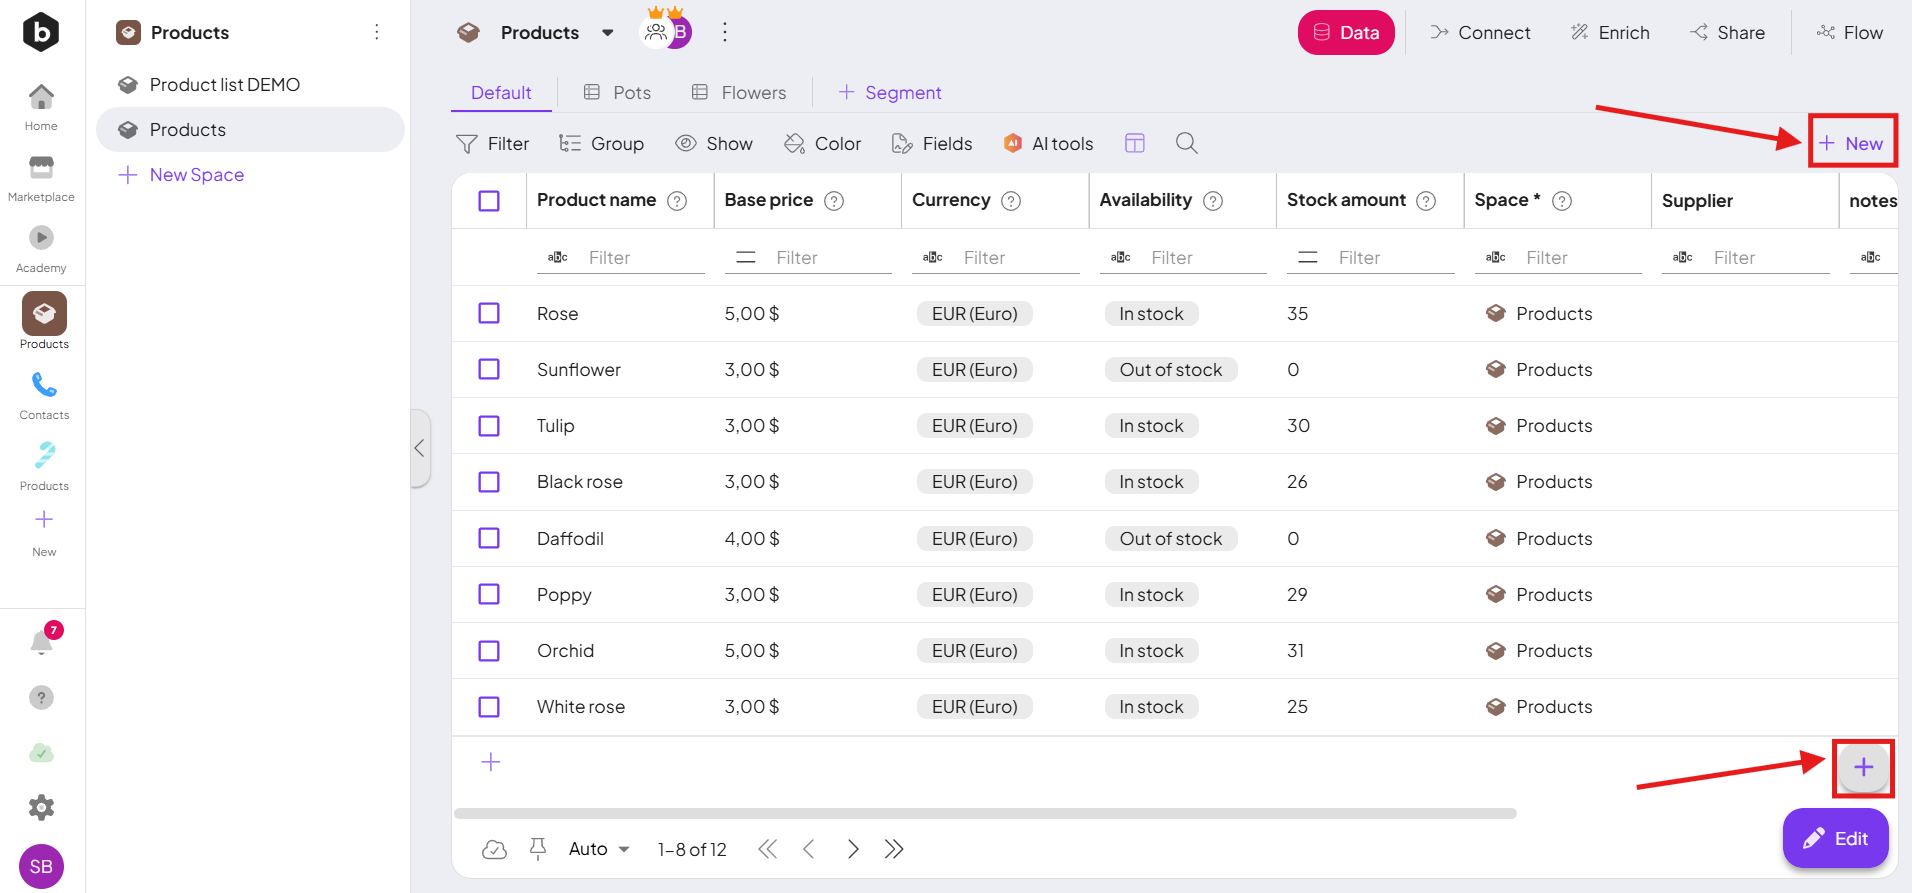Viewport: 1912px width, 893px height.
Task: Switch to the Flowers segment tab
Action: click(739, 93)
